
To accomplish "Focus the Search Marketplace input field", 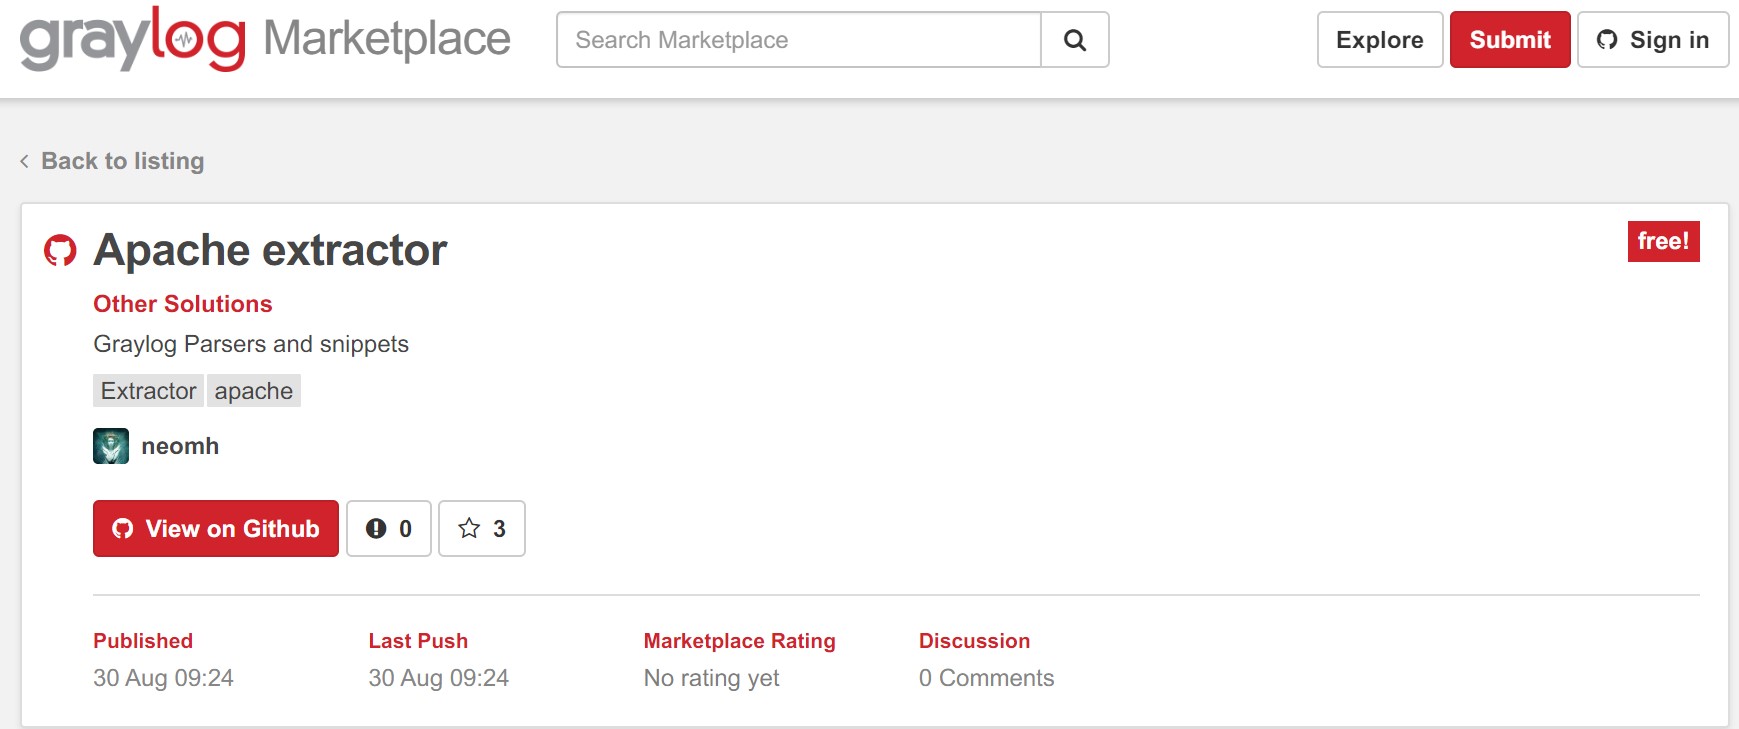I will tap(799, 40).
